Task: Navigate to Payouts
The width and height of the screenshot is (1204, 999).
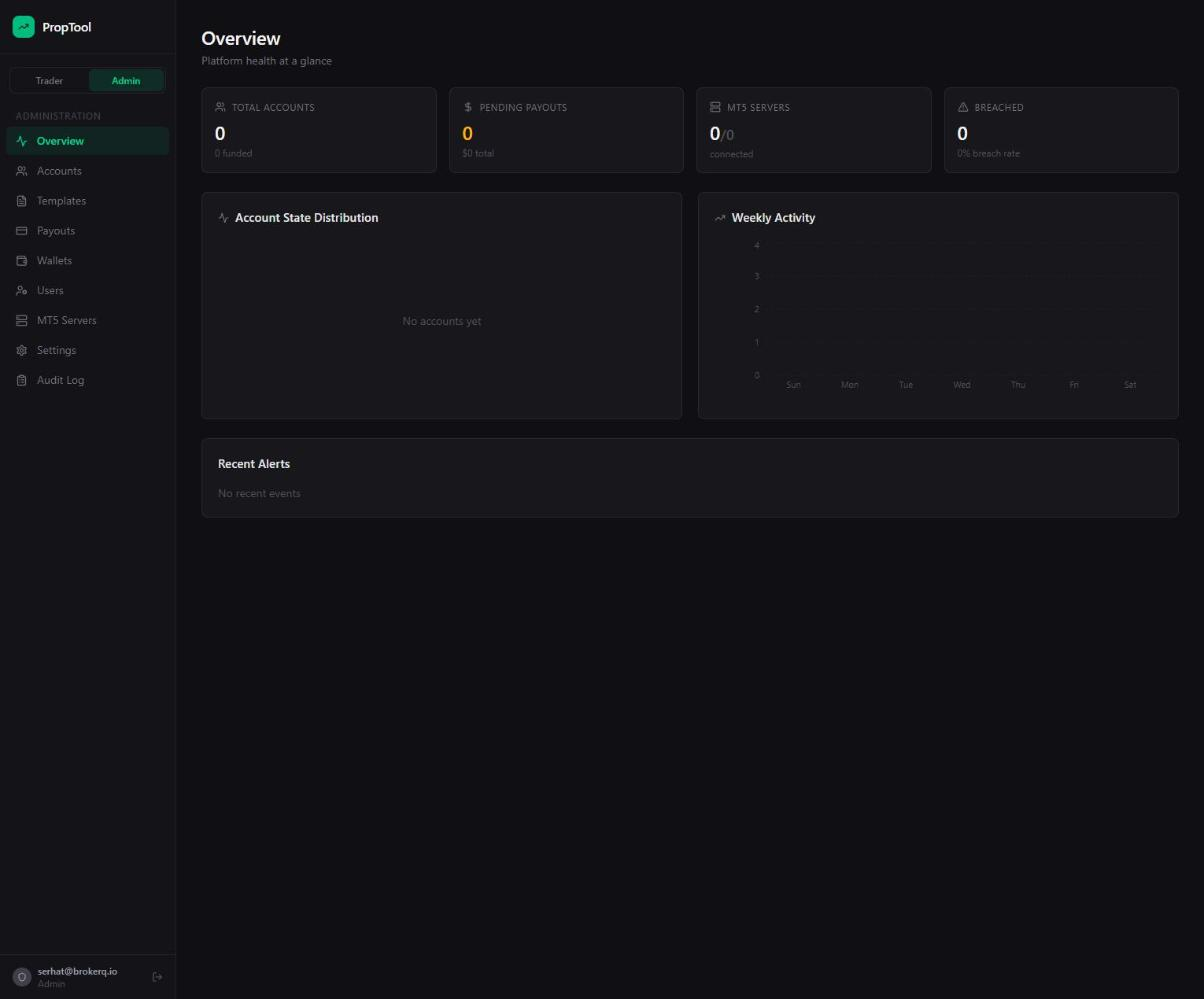Action: pos(88,231)
